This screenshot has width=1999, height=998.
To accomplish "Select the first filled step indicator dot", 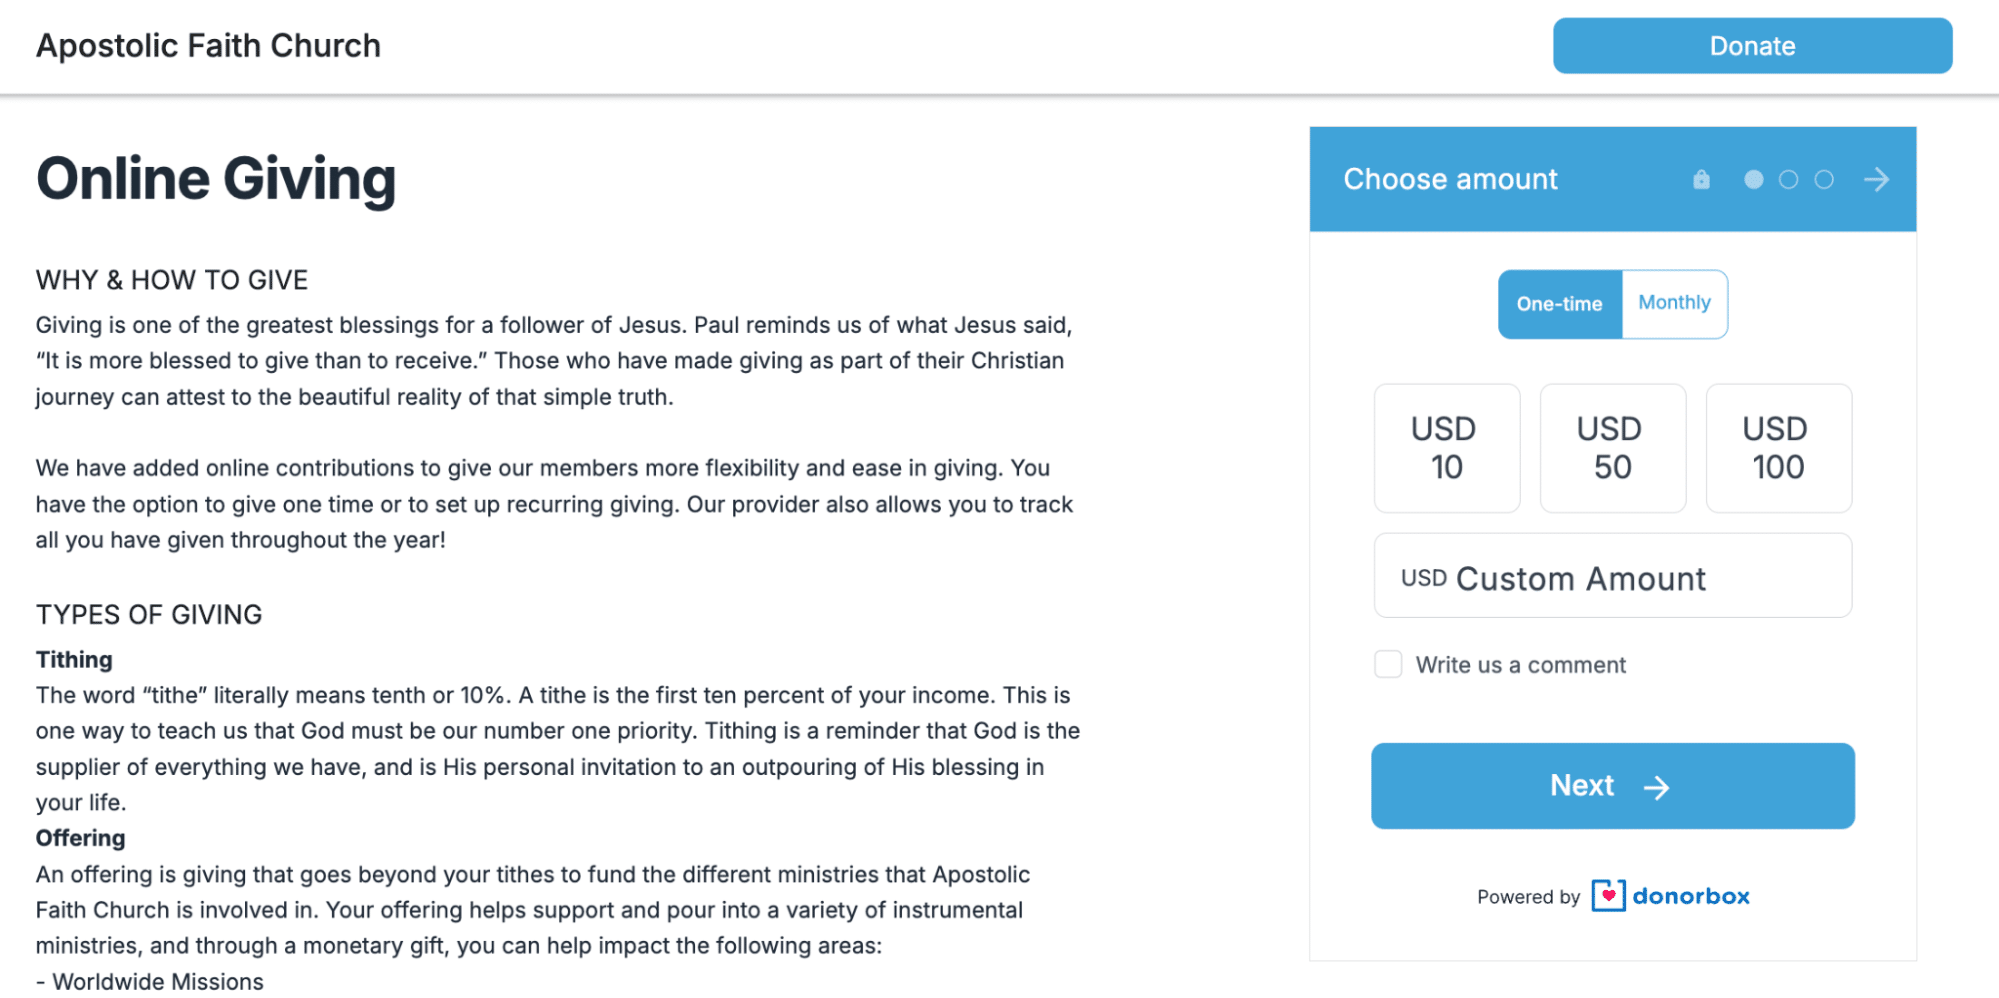I will [1753, 180].
